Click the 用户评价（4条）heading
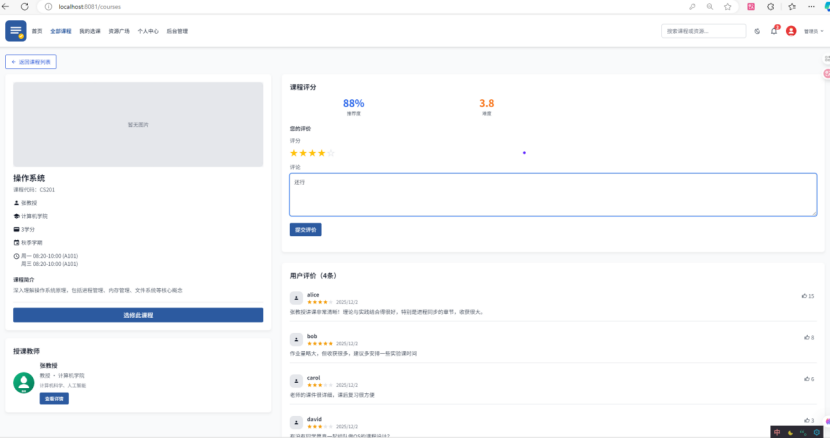Viewport: 830px width, 438px height. pos(313,275)
